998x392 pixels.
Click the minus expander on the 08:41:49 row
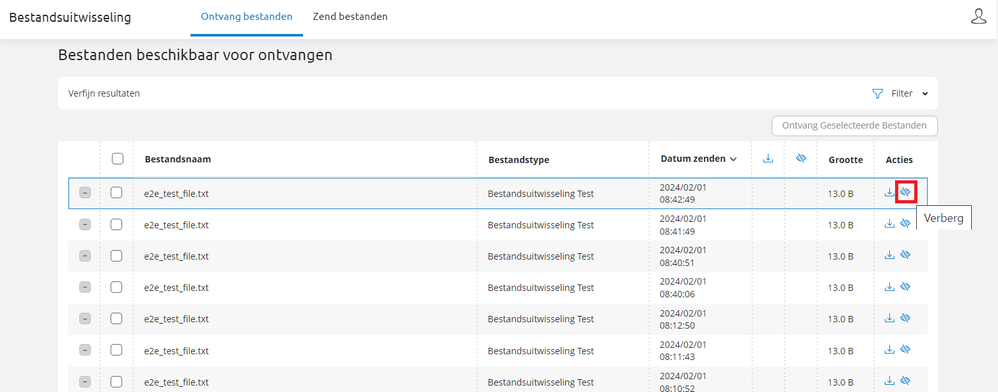click(x=85, y=224)
